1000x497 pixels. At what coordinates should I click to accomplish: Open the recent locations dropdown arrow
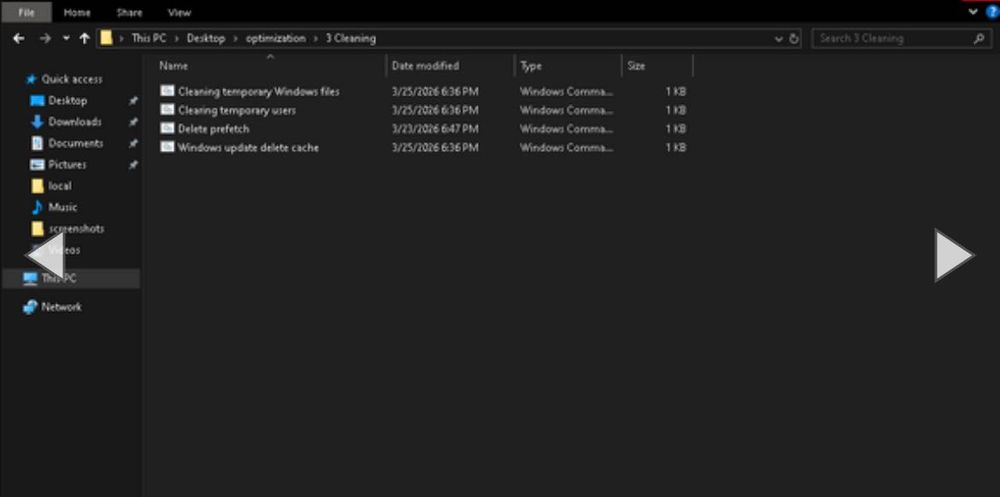pos(66,38)
